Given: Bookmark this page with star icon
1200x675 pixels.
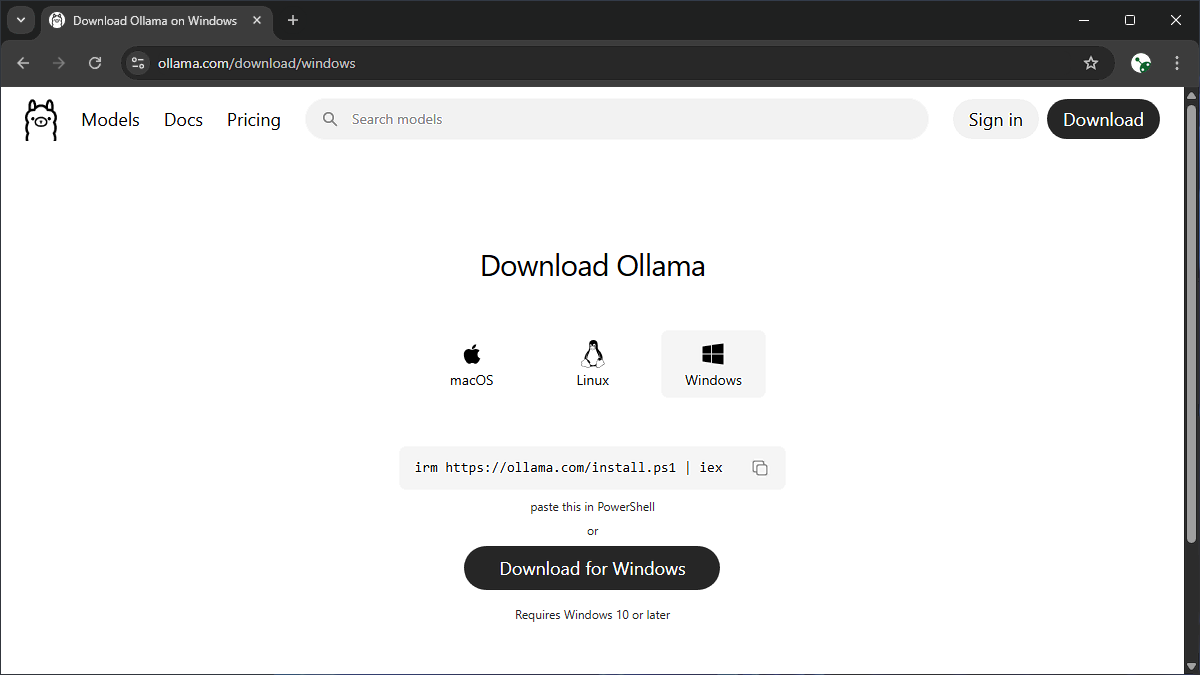Looking at the screenshot, I should [1091, 63].
